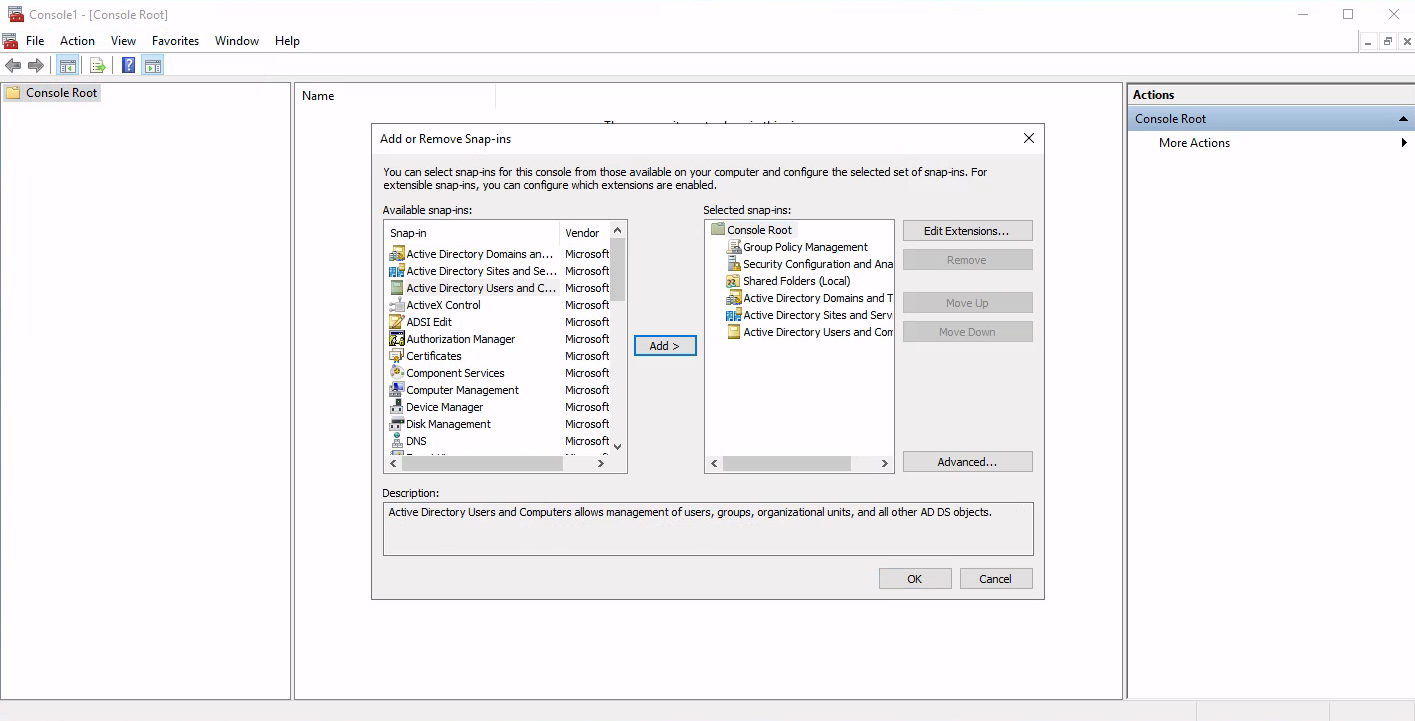Click the Snap-in column header

point(472,233)
